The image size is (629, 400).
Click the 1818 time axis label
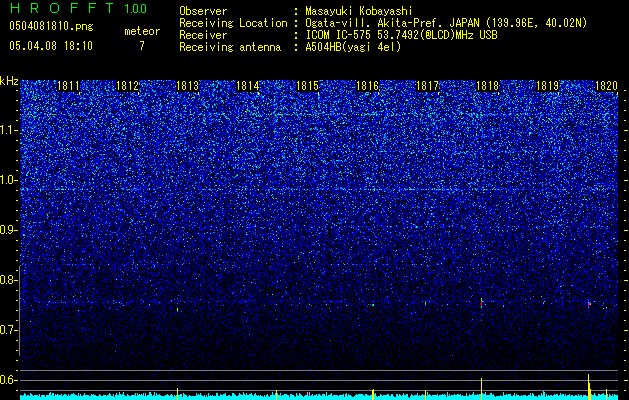pos(487,86)
